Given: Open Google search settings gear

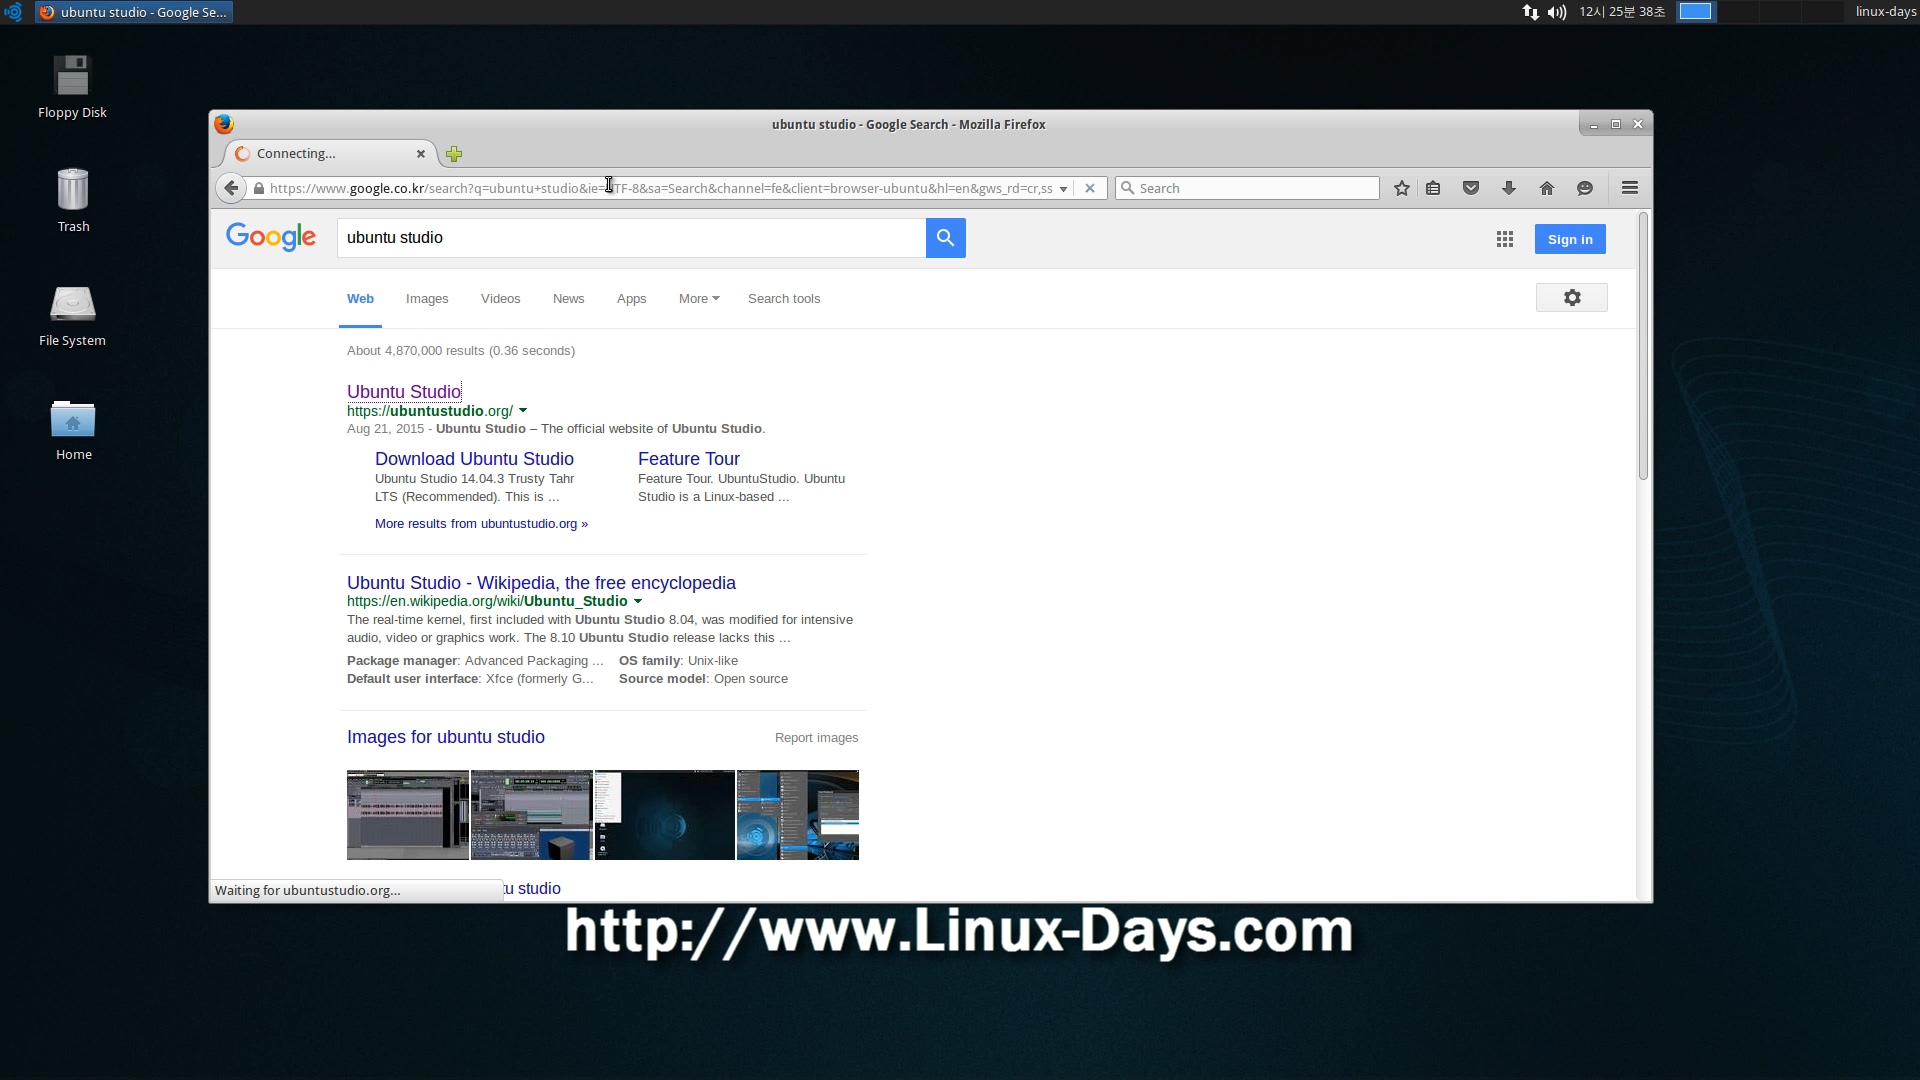Looking at the screenshot, I should click(1572, 298).
